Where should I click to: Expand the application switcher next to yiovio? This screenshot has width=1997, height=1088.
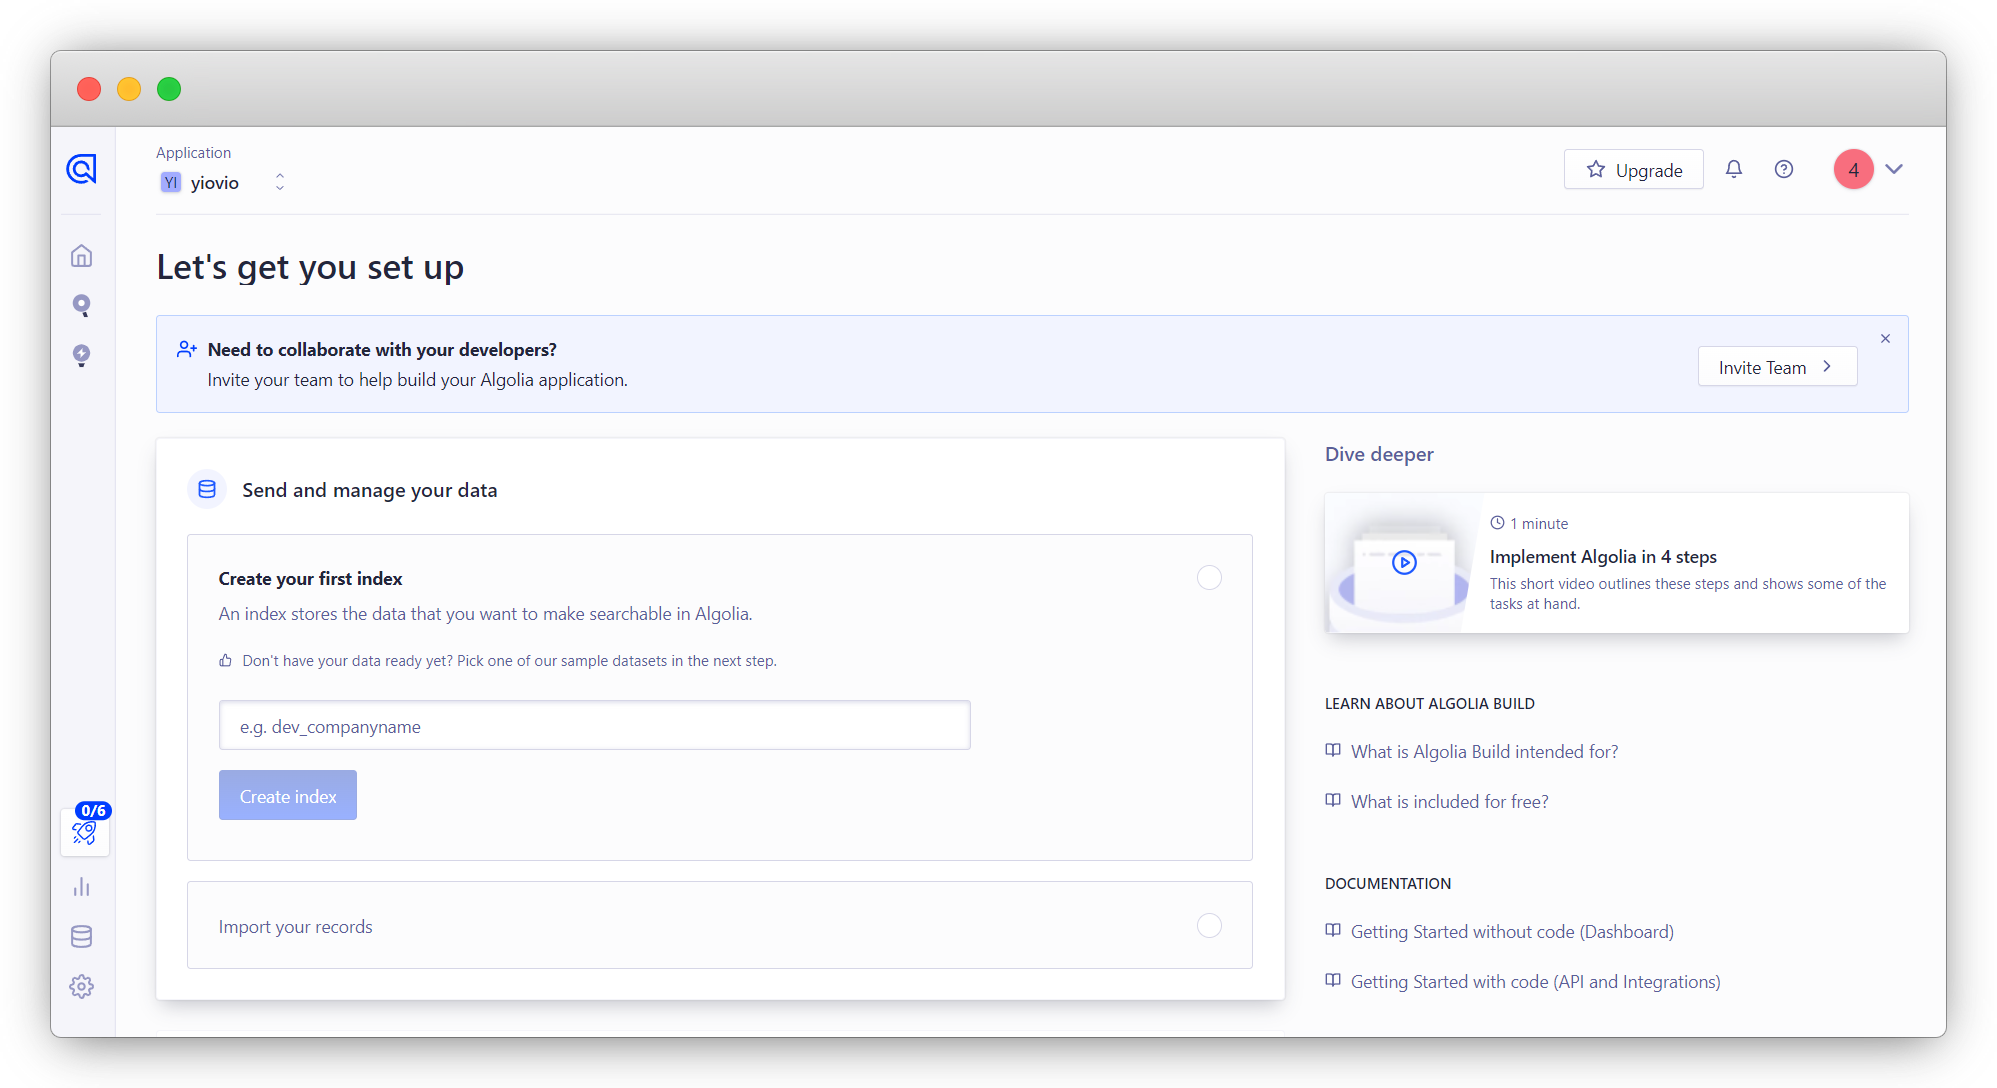[280, 181]
